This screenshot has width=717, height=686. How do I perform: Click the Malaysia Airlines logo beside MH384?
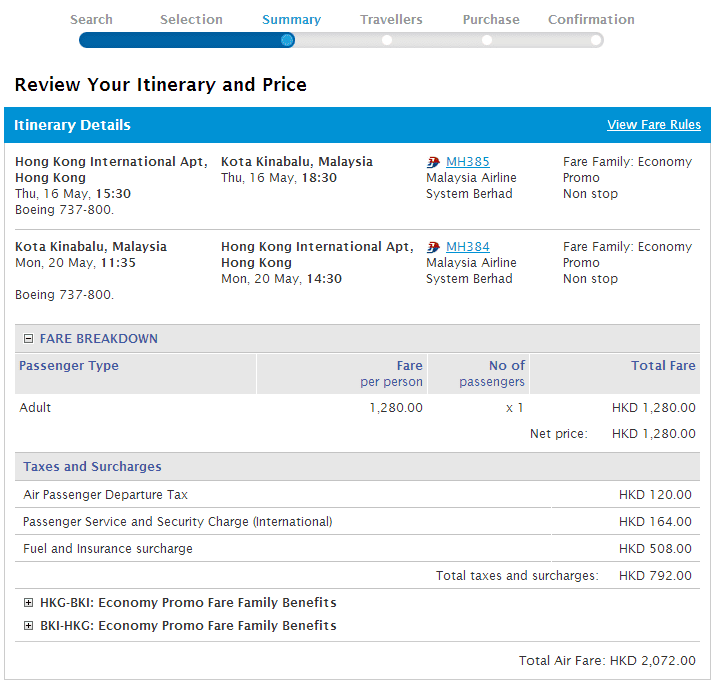433,247
